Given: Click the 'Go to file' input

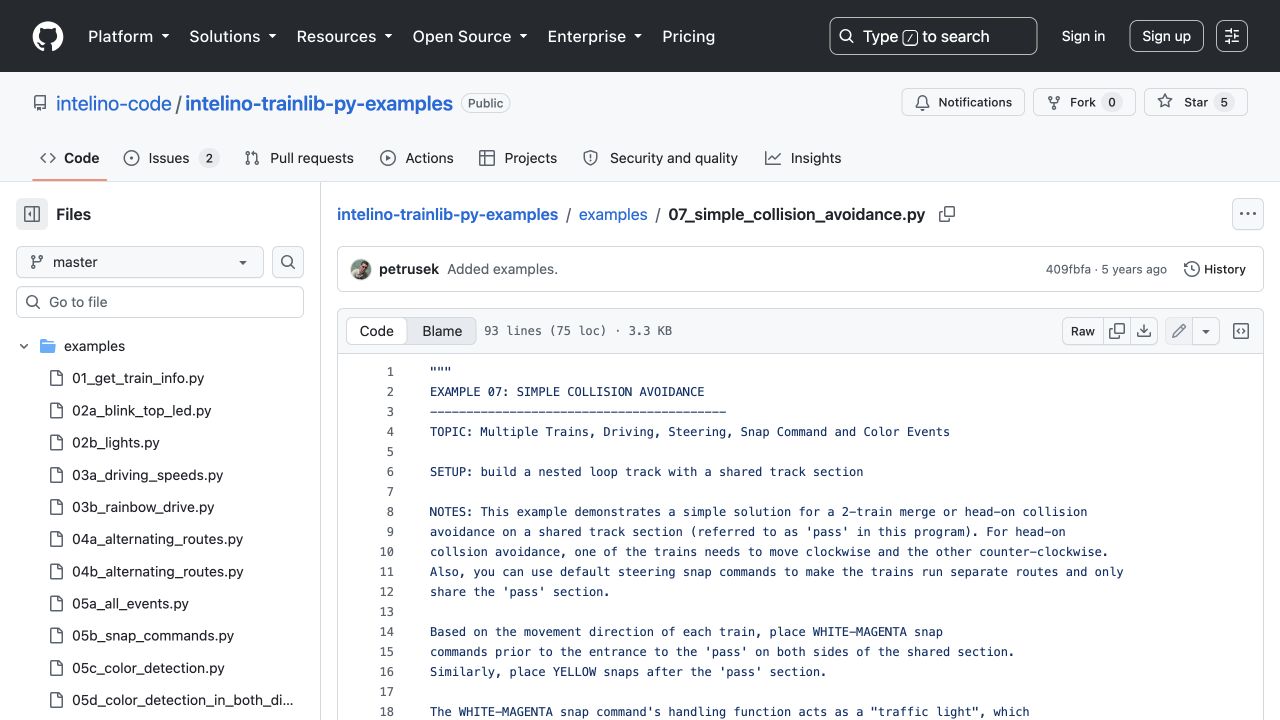Looking at the screenshot, I should pos(160,302).
